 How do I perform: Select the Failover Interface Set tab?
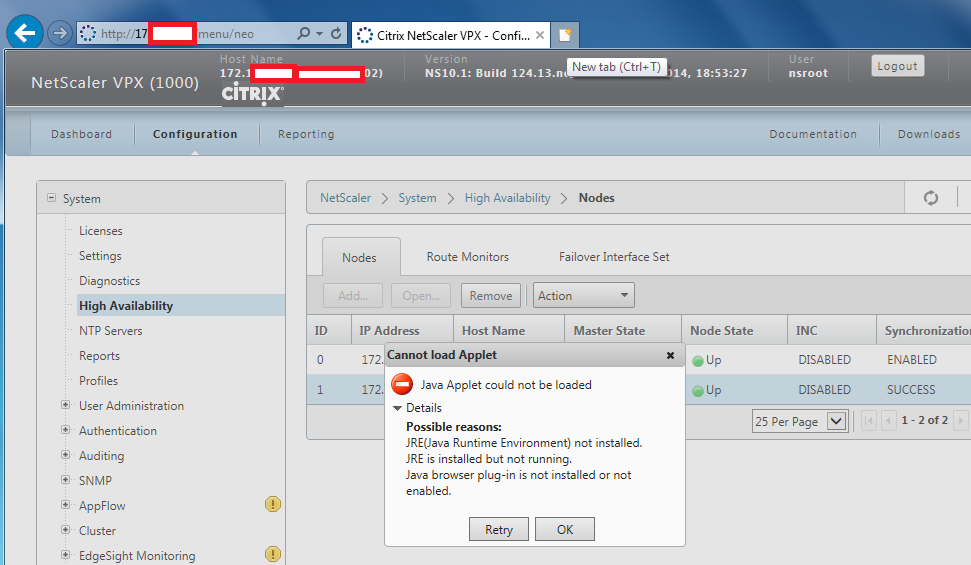[614, 256]
